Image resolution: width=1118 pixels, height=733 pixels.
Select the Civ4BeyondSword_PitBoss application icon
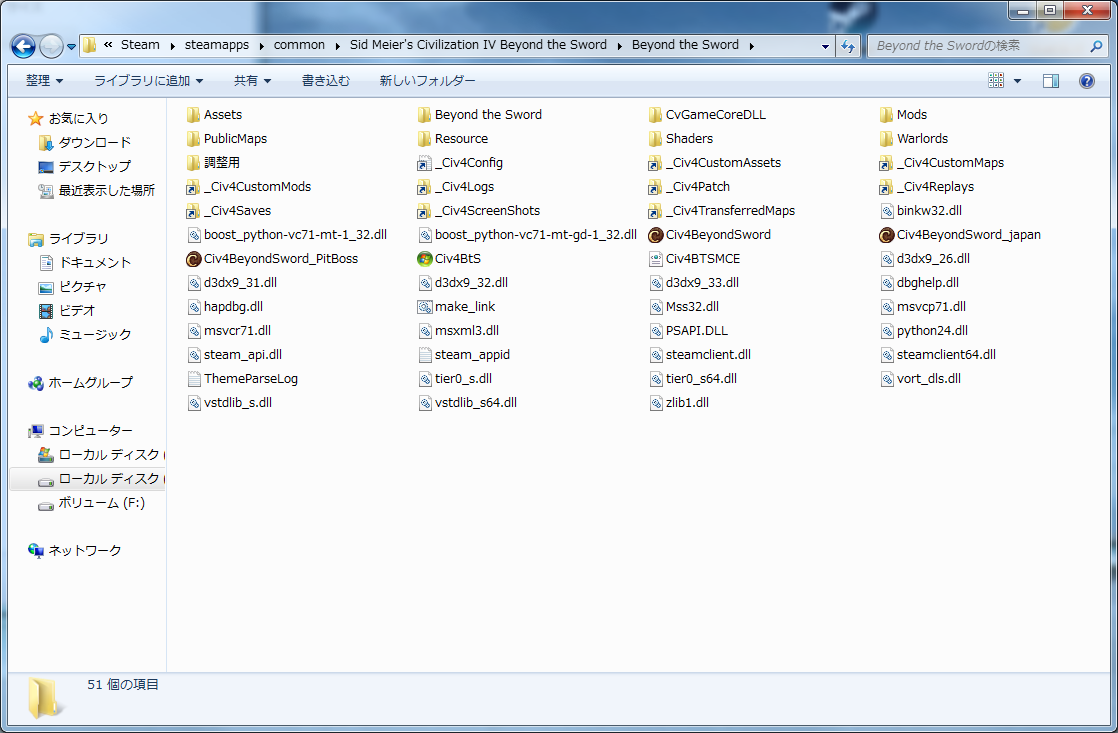tap(193, 259)
